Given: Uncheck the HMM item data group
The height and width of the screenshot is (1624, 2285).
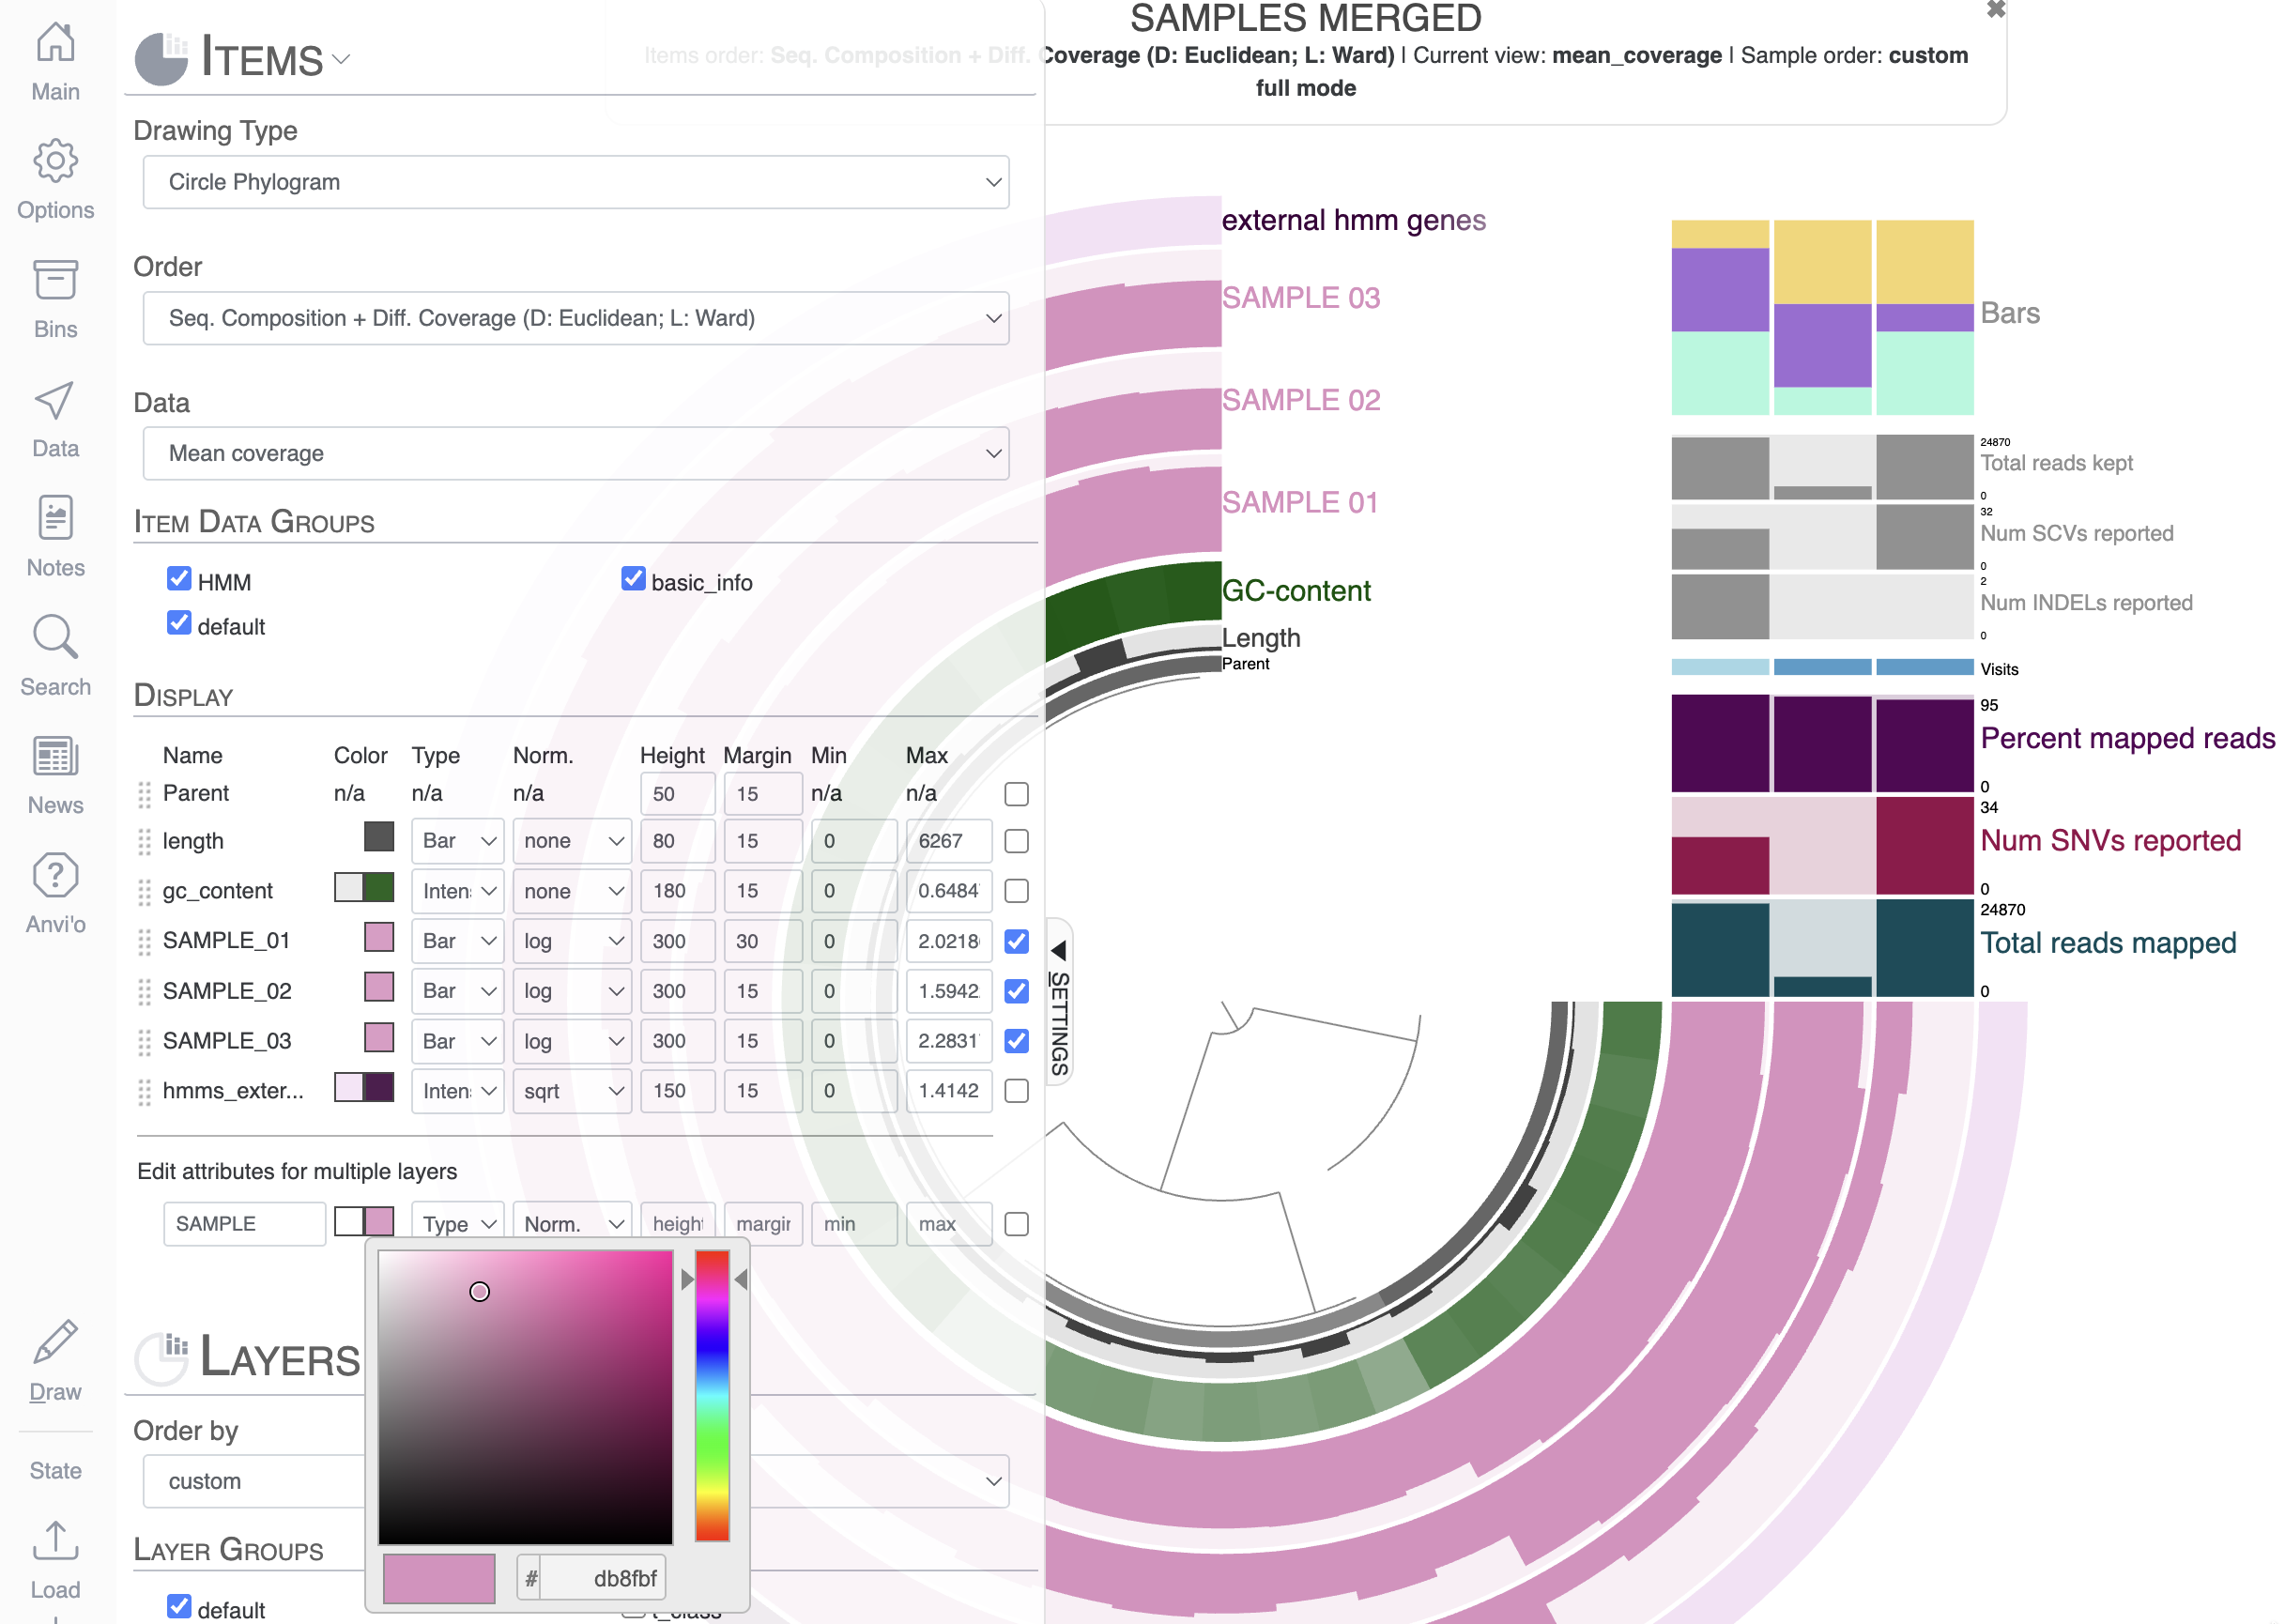Looking at the screenshot, I should [179, 580].
